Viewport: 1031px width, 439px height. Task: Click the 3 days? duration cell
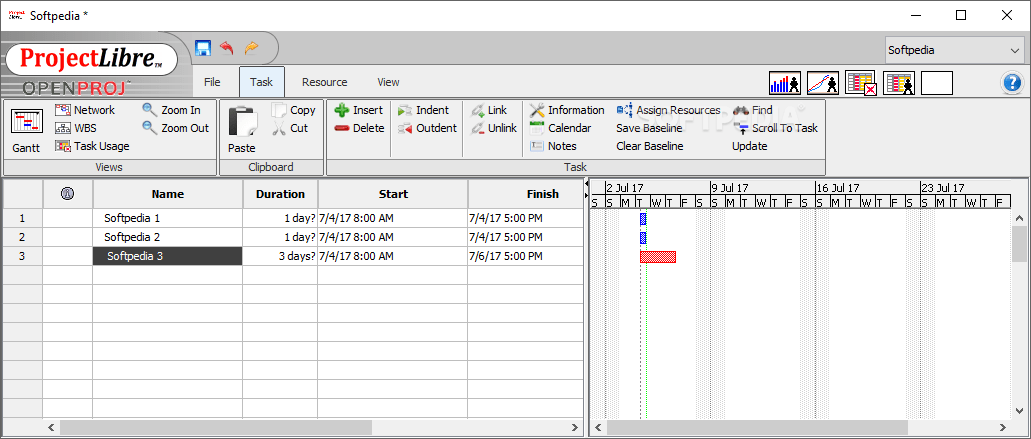pos(280,256)
